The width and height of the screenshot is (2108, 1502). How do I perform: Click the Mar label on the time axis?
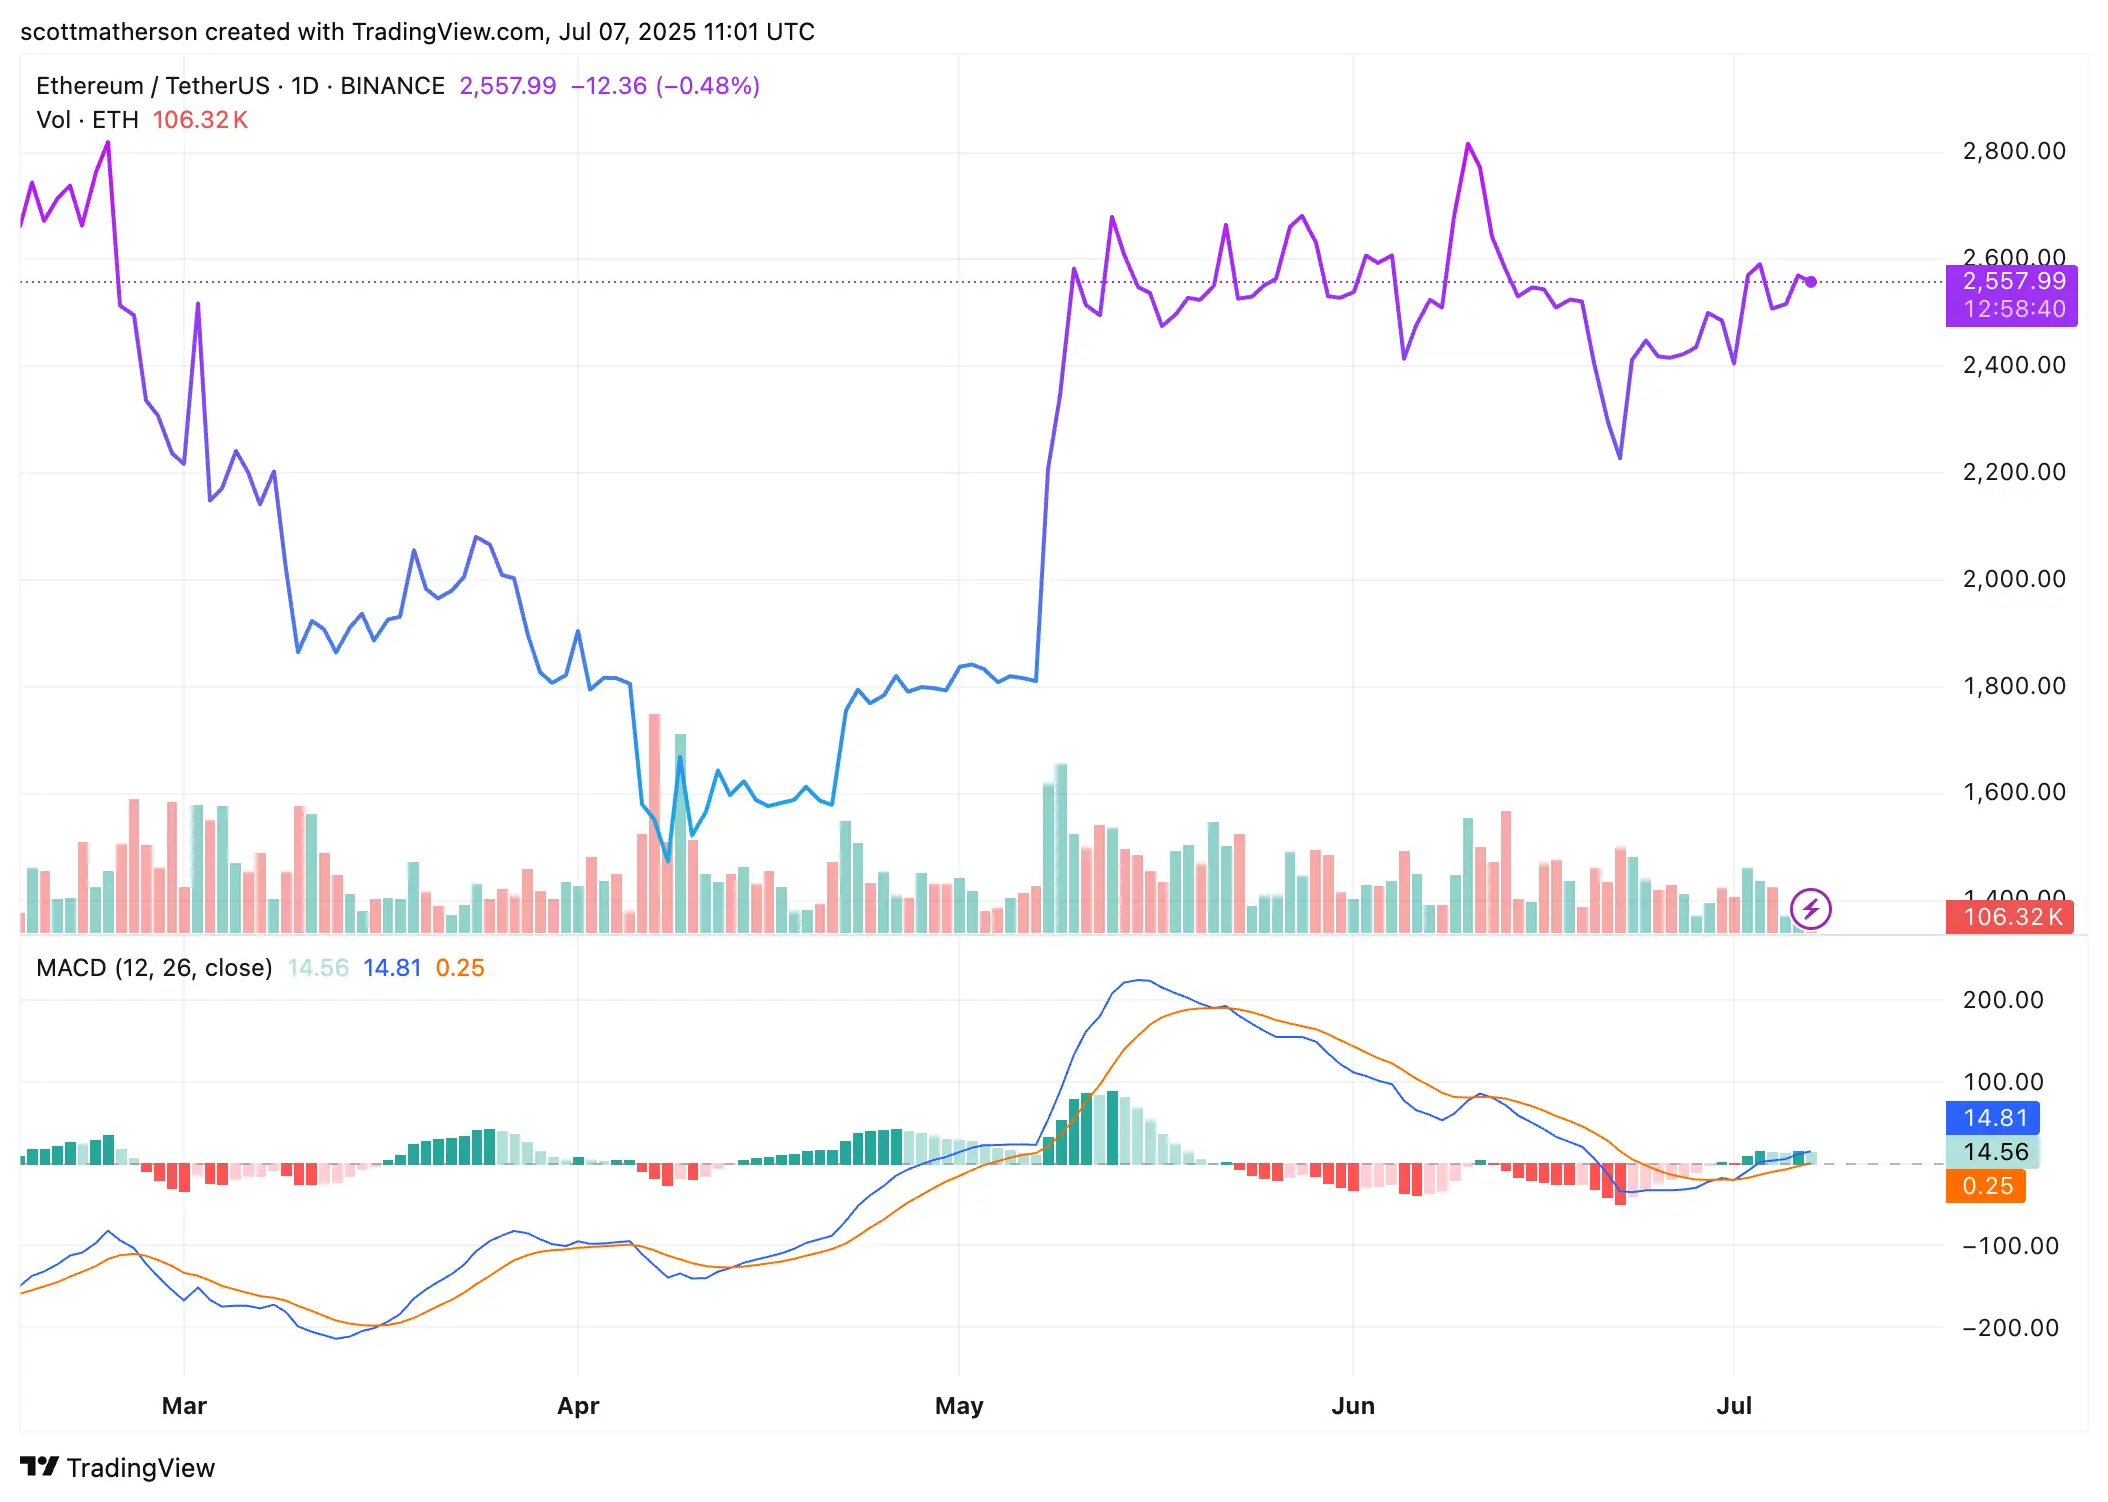(183, 1405)
